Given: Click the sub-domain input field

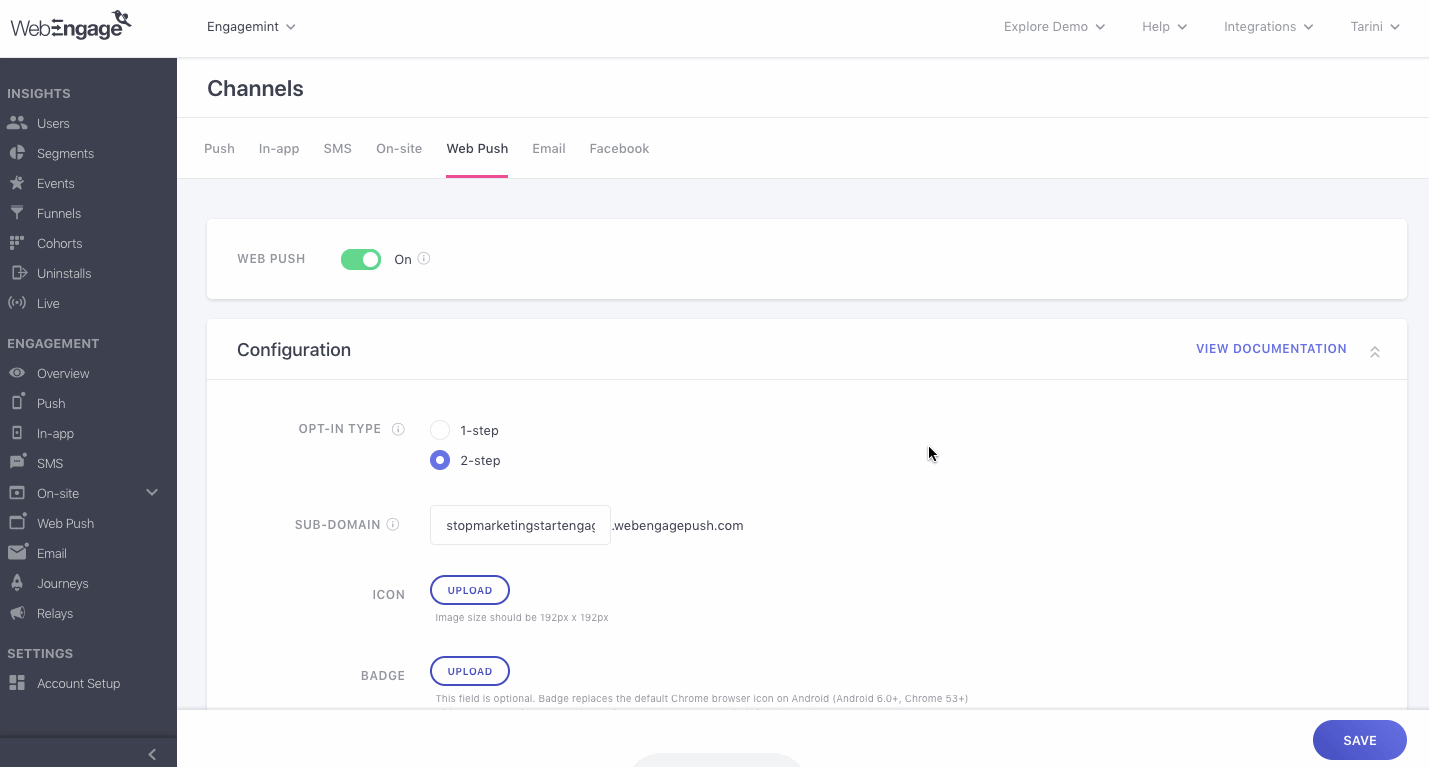Looking at the screenshot, I should [x=520, y=525].
